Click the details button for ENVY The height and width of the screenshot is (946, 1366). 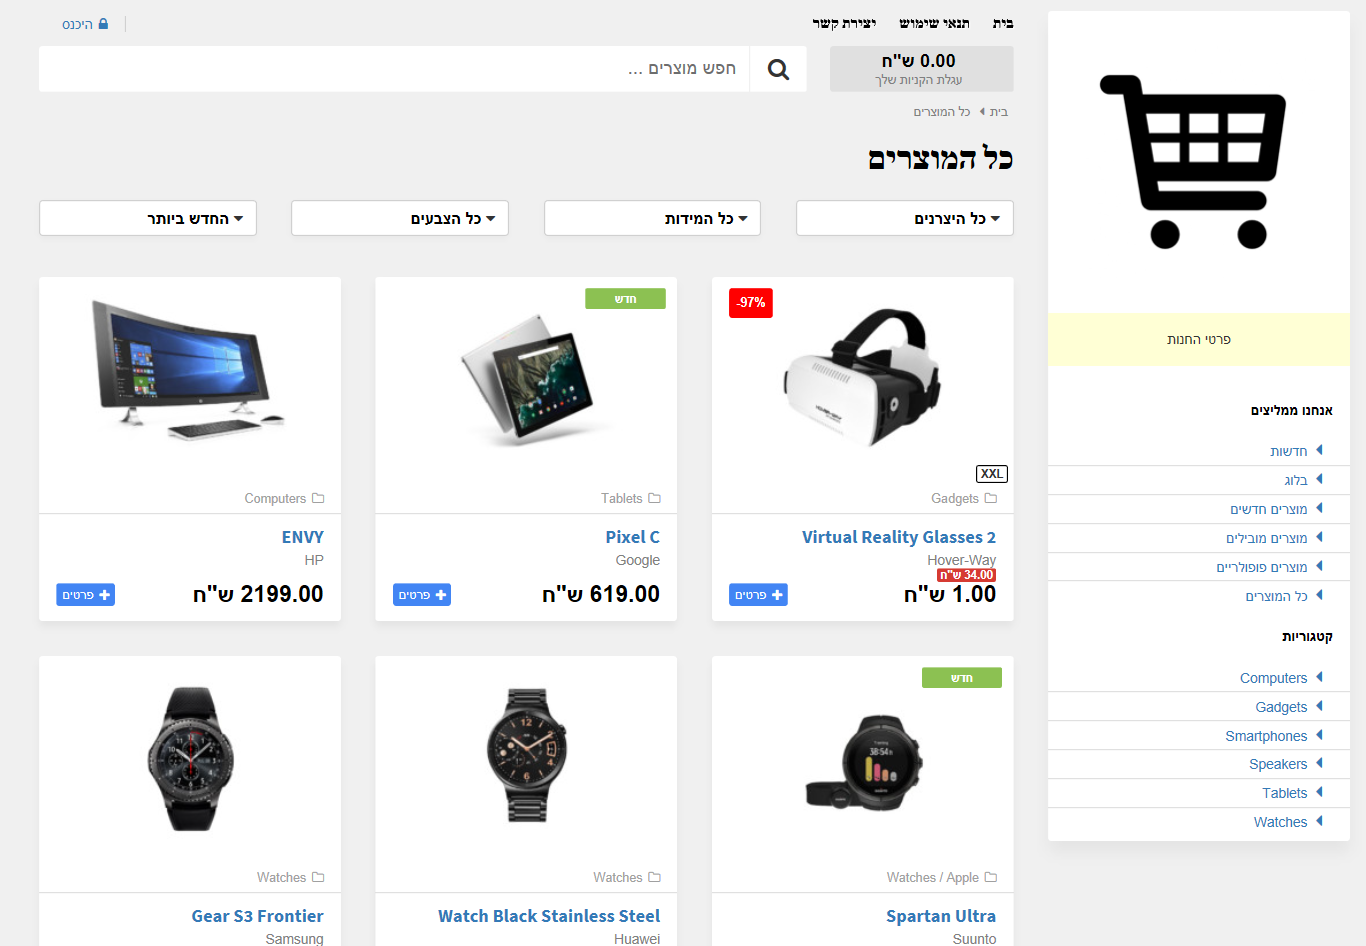pos(86,595)
